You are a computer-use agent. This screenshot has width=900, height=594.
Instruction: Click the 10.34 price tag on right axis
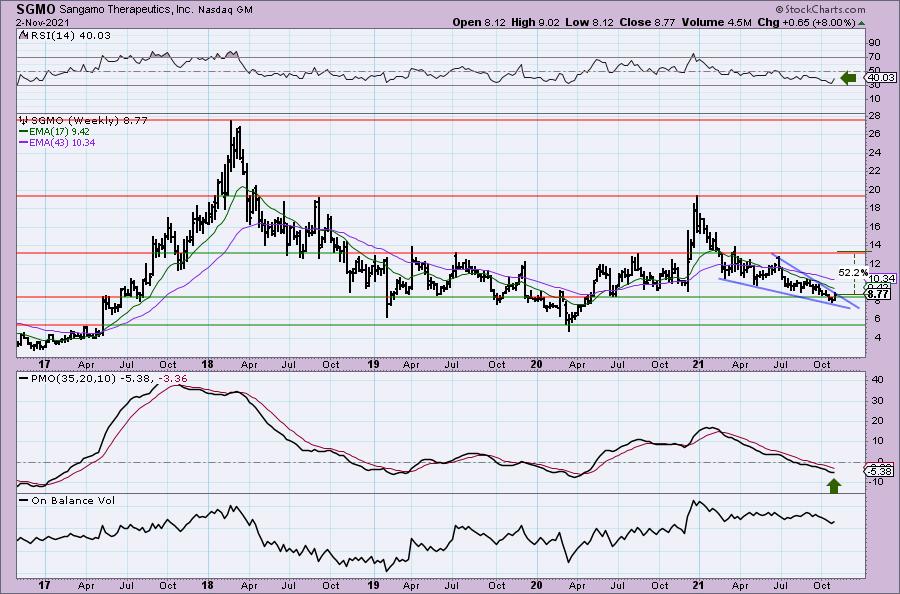[x=882, y=278]
